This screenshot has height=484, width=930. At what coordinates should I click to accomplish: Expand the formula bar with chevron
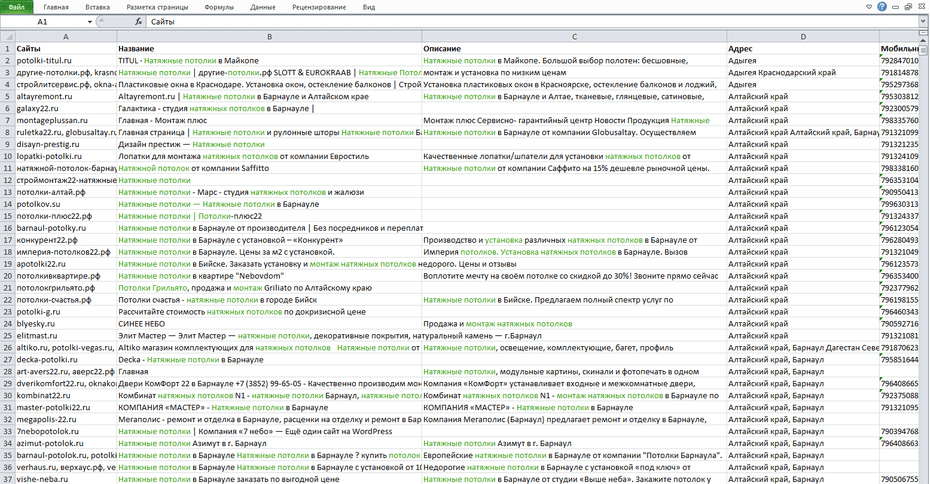(x=923, y=21)
